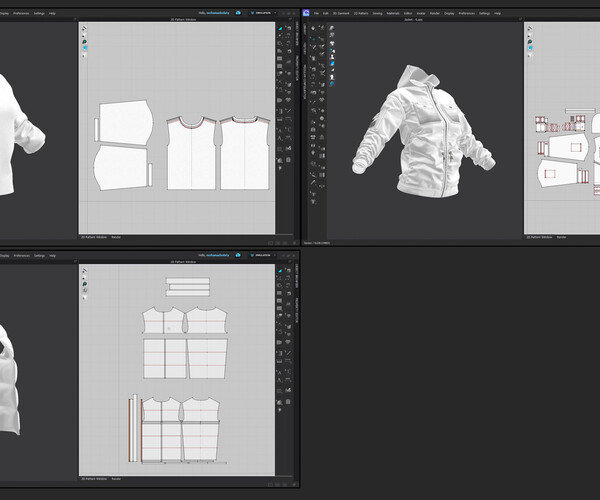Expand SIMULATION mode dropdown in bottom-left window
The width and height of the screenshot is (600, 500).
(262, 255)
